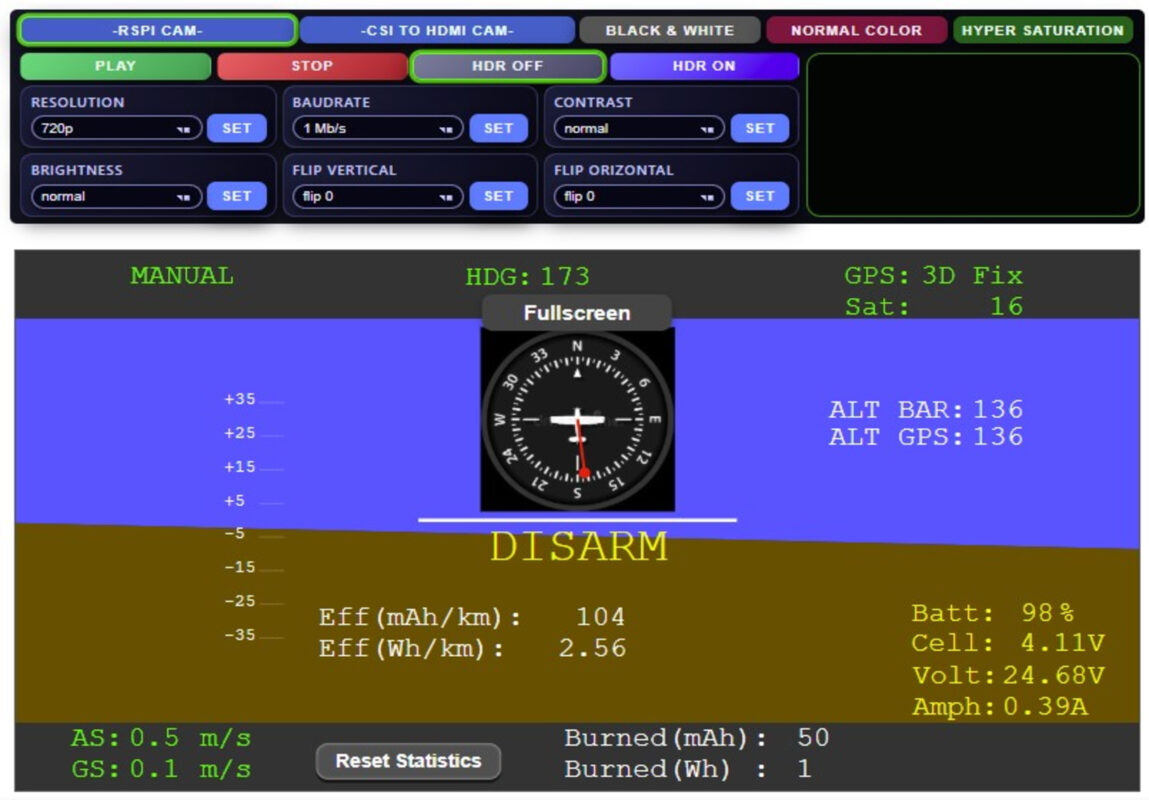Switch HDR on
1149x800 pixels.
pos(703,66)
